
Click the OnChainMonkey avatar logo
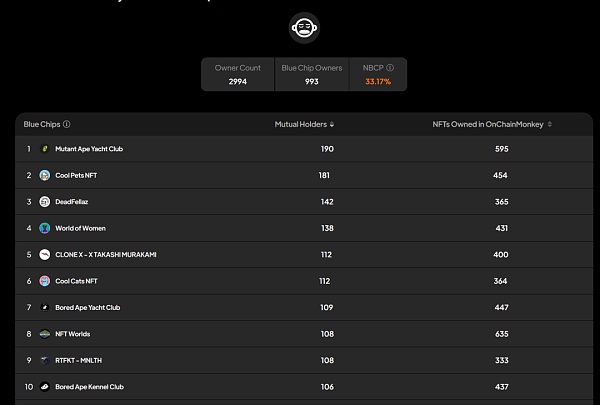(x=305, y=28)
